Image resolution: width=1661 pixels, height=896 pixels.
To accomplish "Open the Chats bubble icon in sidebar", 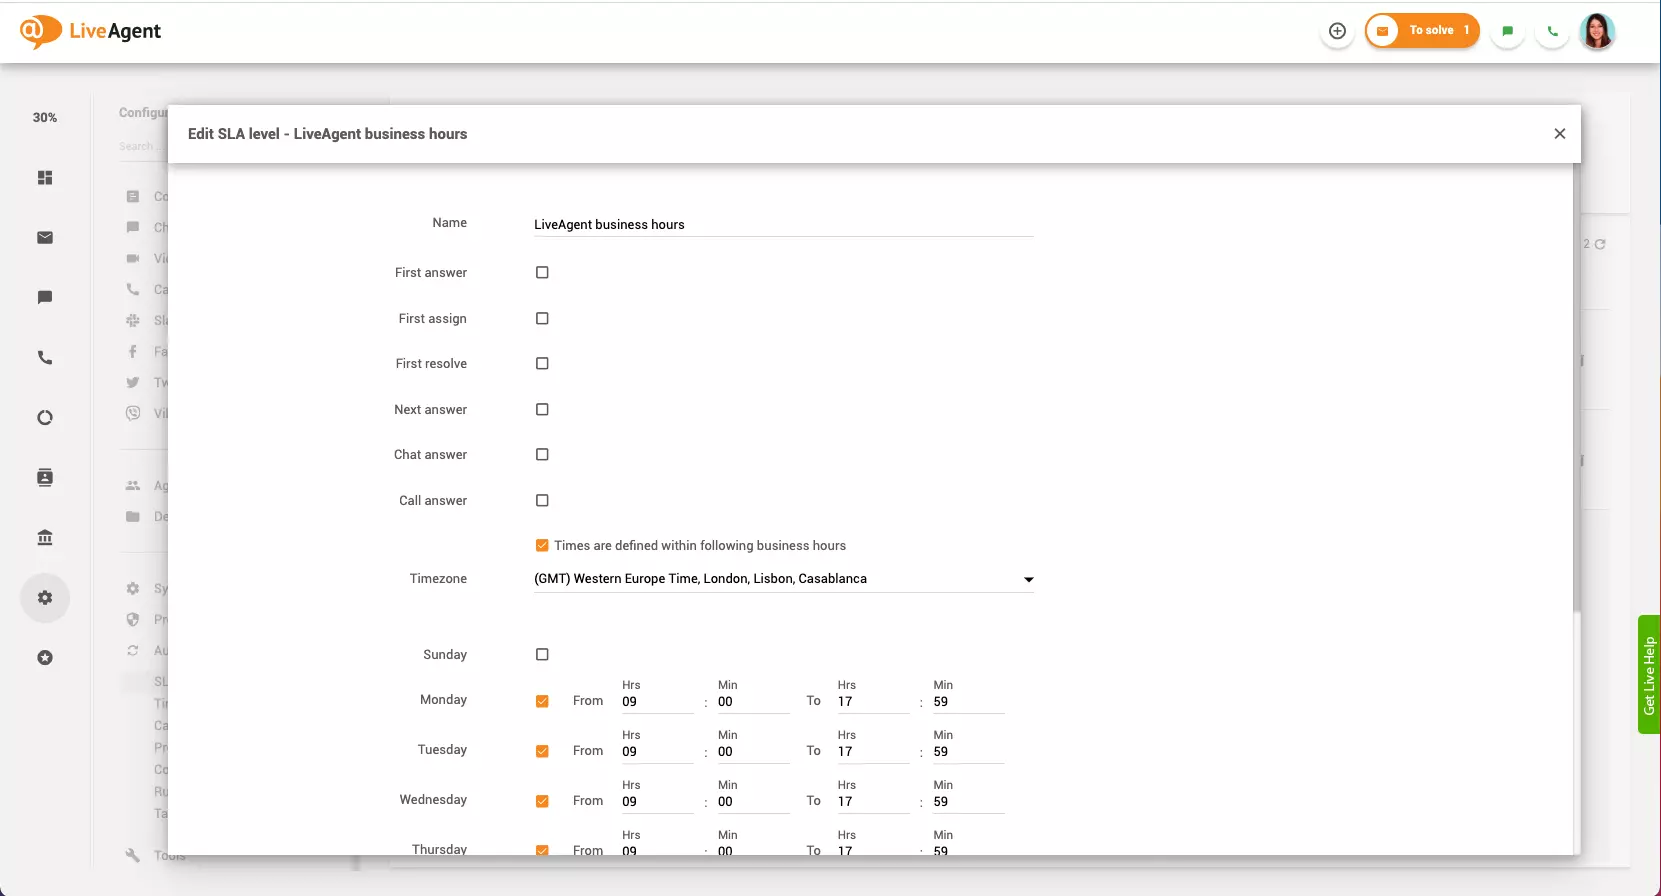I will [45, 298].
